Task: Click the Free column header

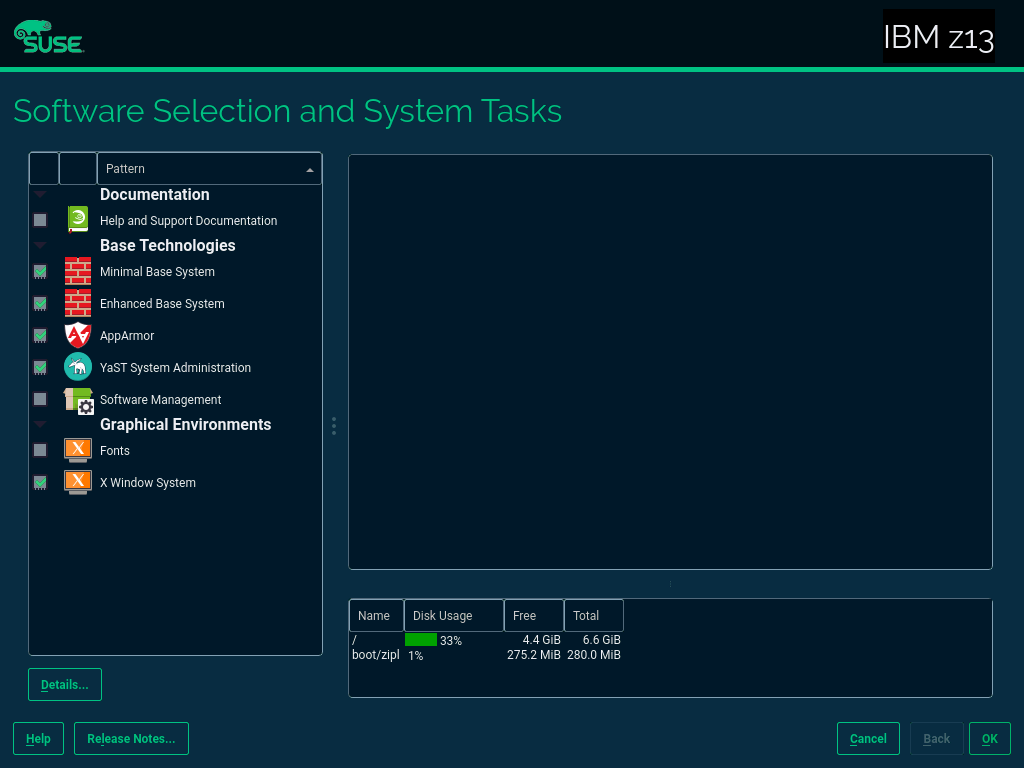Action: tap(533, 616)
